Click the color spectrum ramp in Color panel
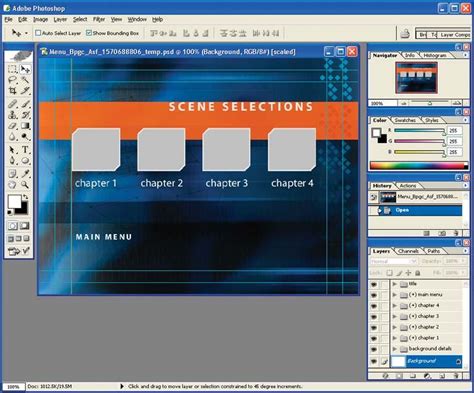474x393 pixels. pos(419,166)
